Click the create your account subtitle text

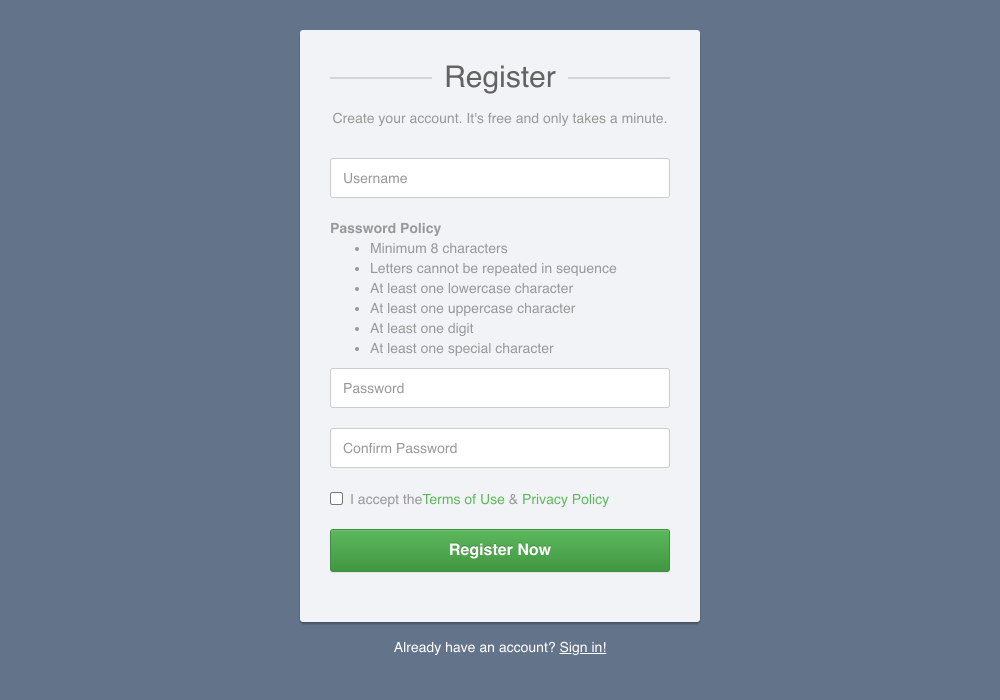point(500,118)
